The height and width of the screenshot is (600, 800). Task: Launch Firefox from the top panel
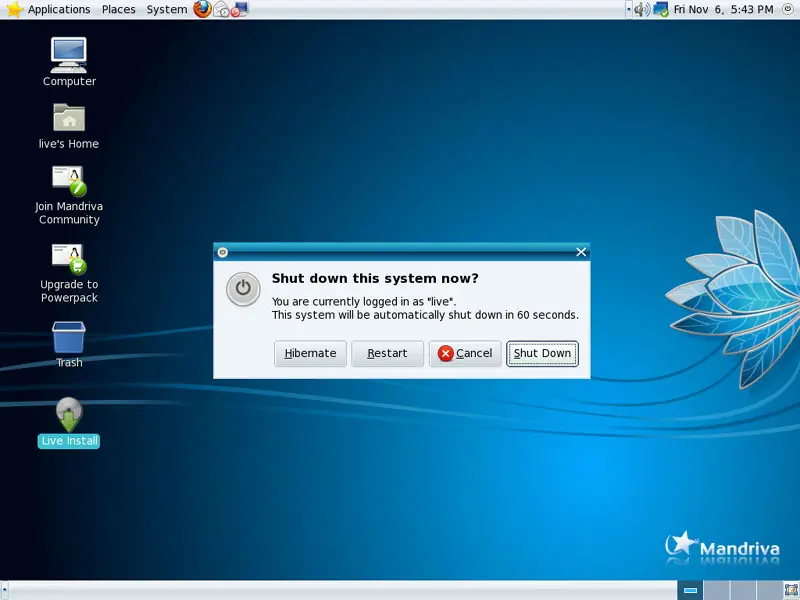[x=202, y=9]
